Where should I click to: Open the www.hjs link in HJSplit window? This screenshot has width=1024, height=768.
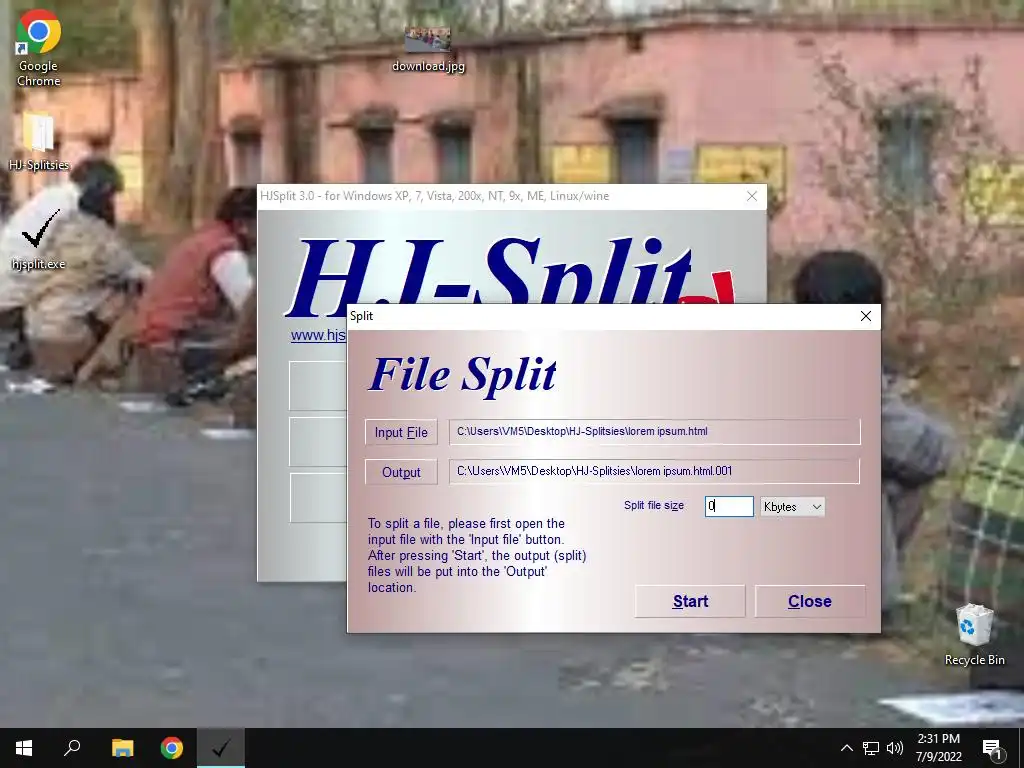pyautogui.click(x=318, y=336)
